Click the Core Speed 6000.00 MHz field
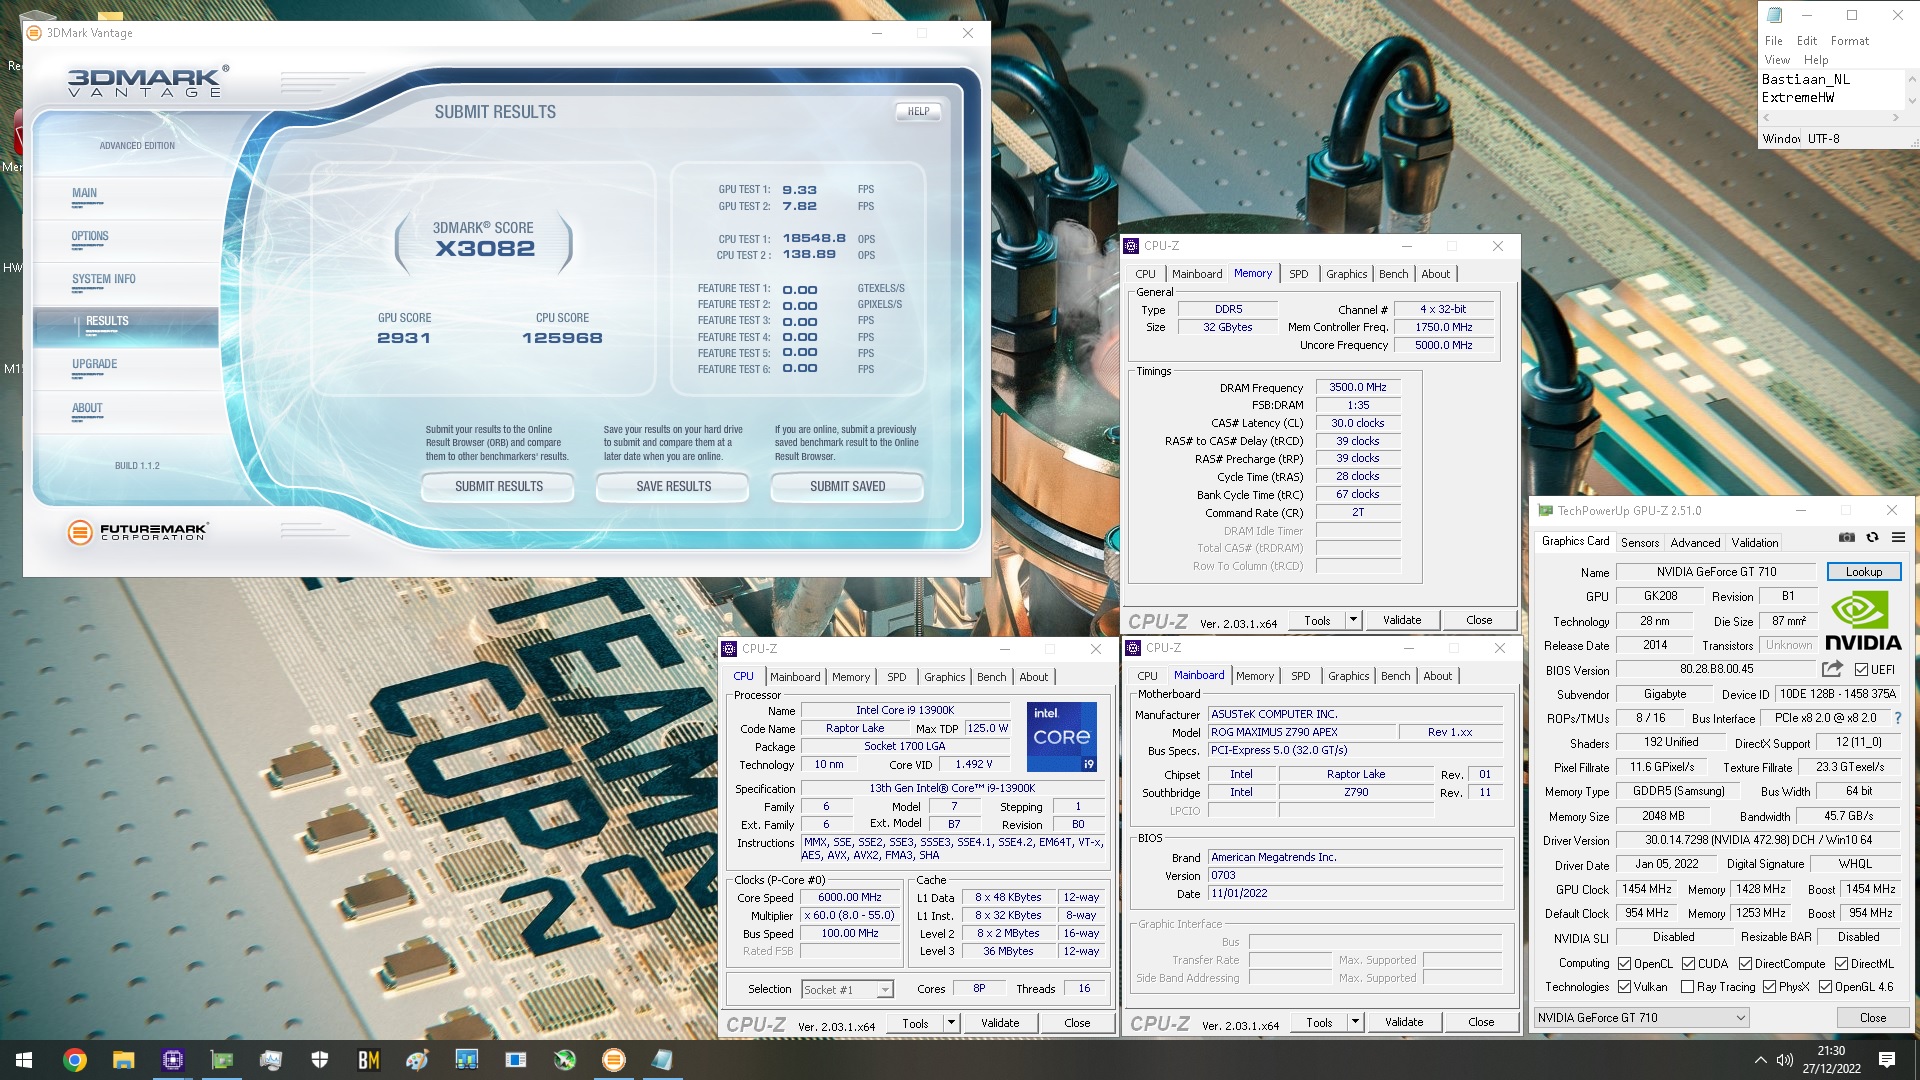Screen dimensions: 1920x1080 [x=850, y=898]
